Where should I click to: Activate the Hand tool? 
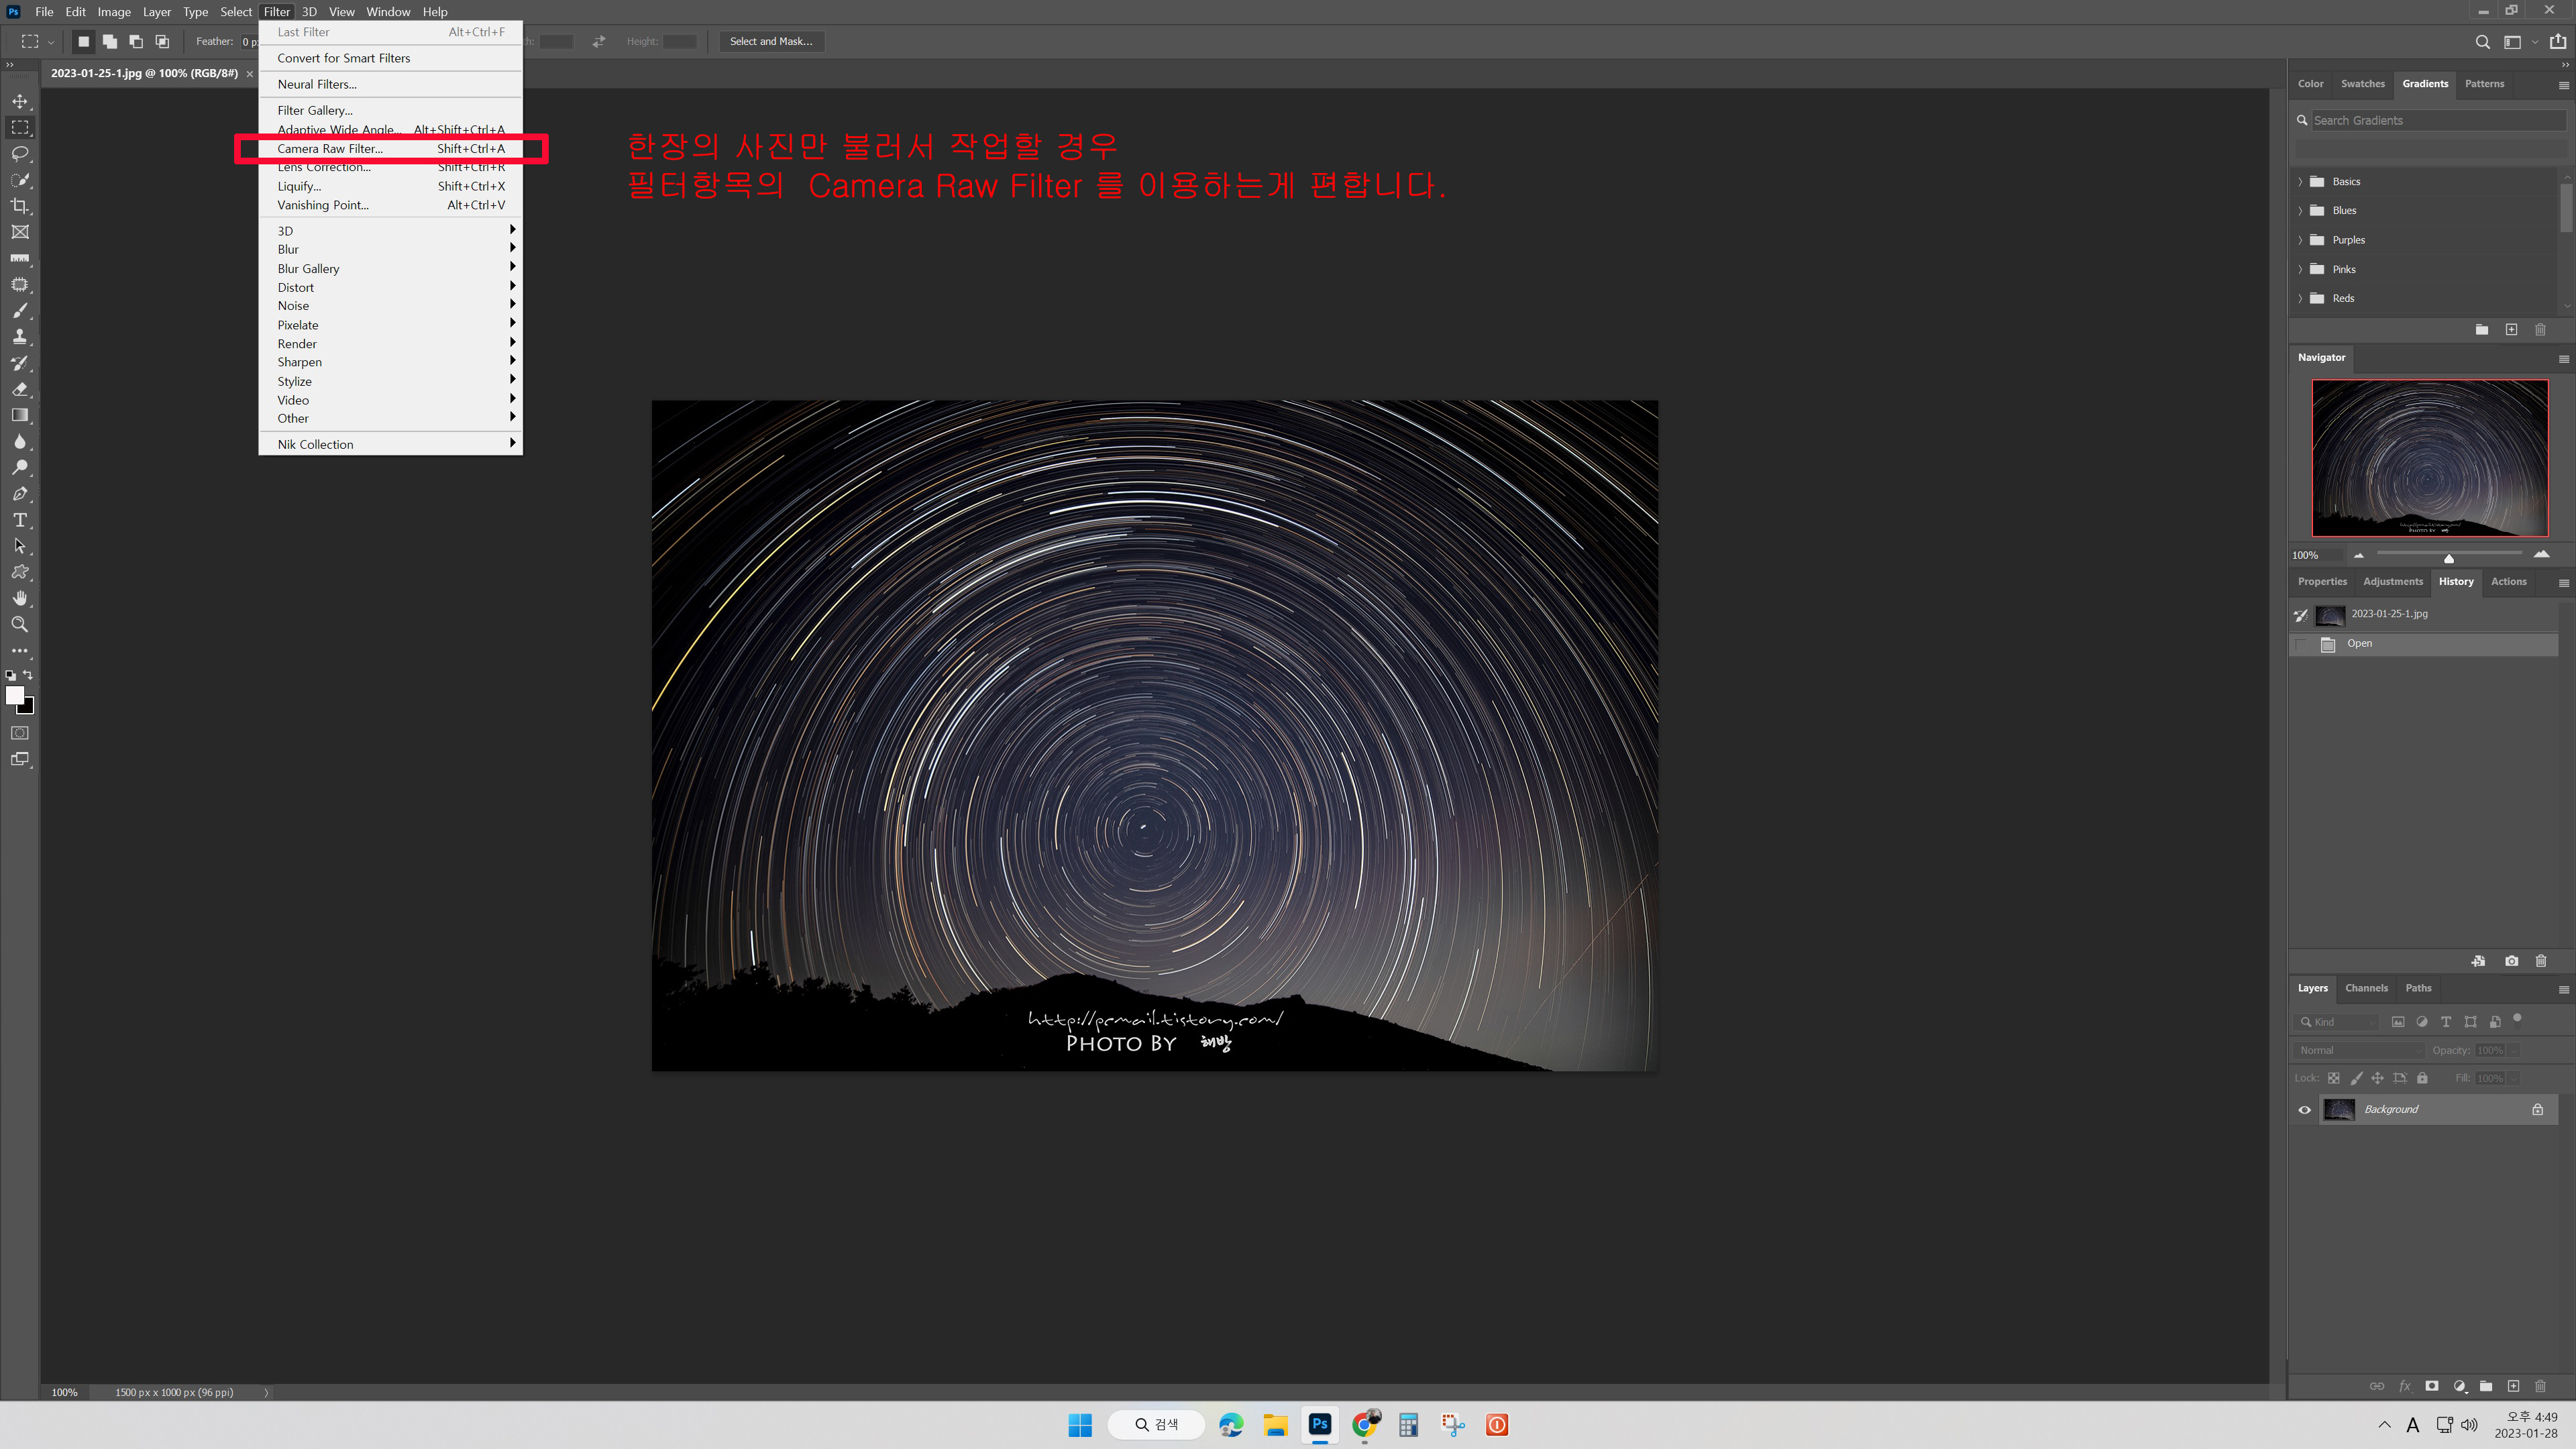[20, 598]
